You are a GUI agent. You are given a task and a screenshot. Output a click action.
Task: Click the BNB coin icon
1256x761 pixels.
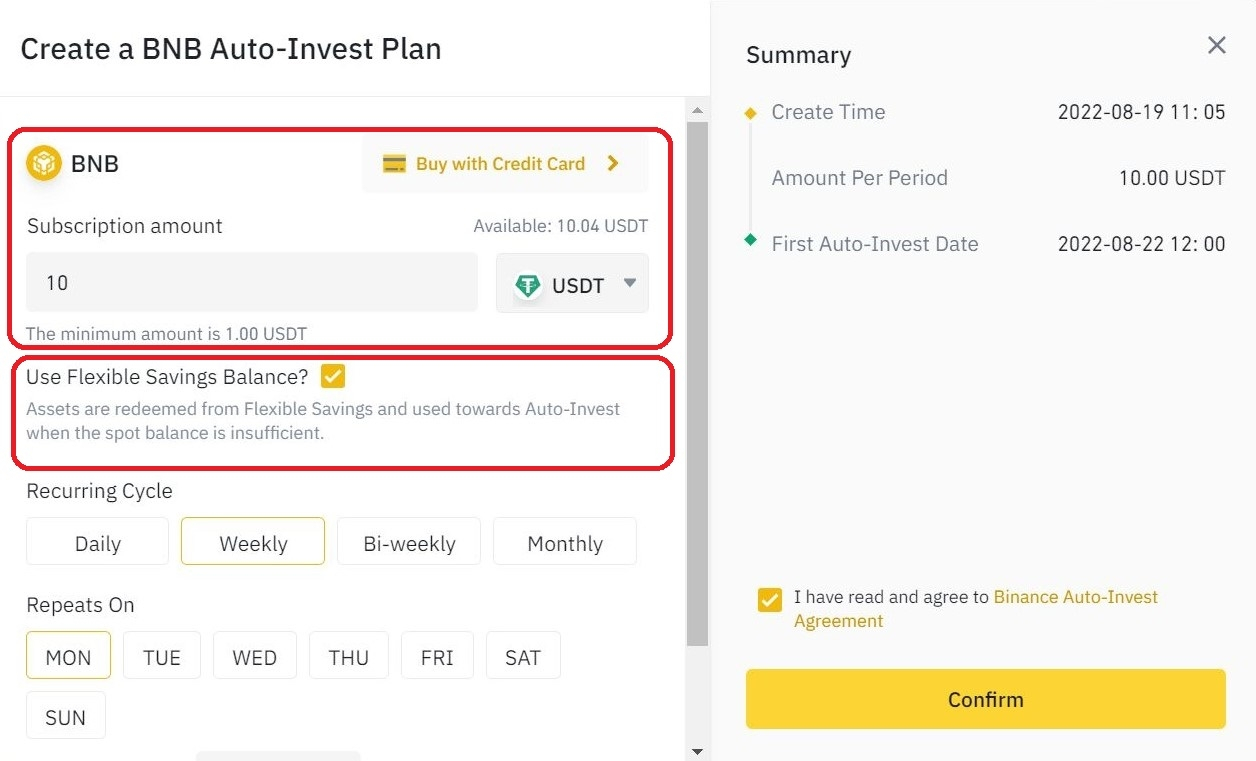coord(44,163)
